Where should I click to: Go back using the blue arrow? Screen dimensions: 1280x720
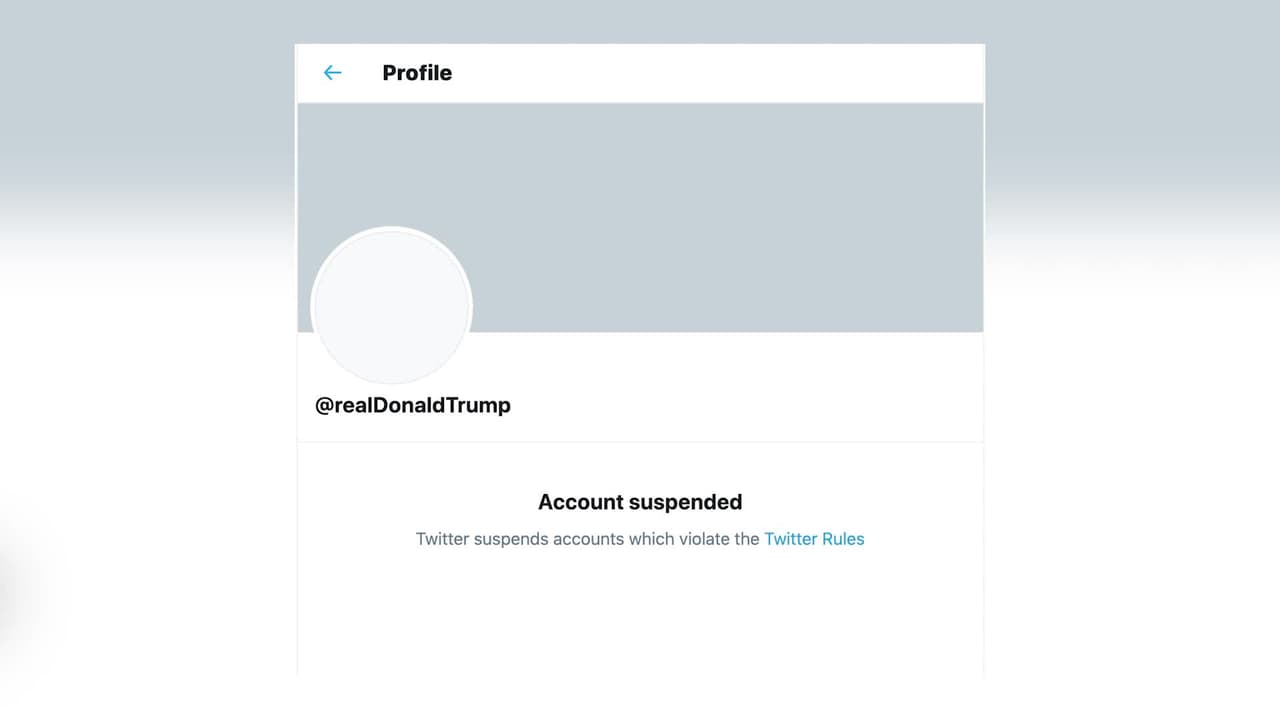tap(333, 73)
